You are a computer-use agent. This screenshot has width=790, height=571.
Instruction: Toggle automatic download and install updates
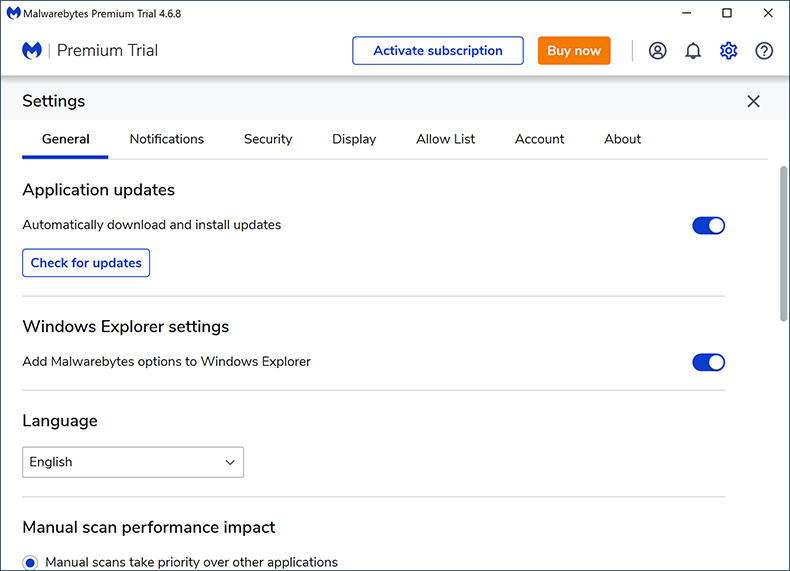pos(708,225)
